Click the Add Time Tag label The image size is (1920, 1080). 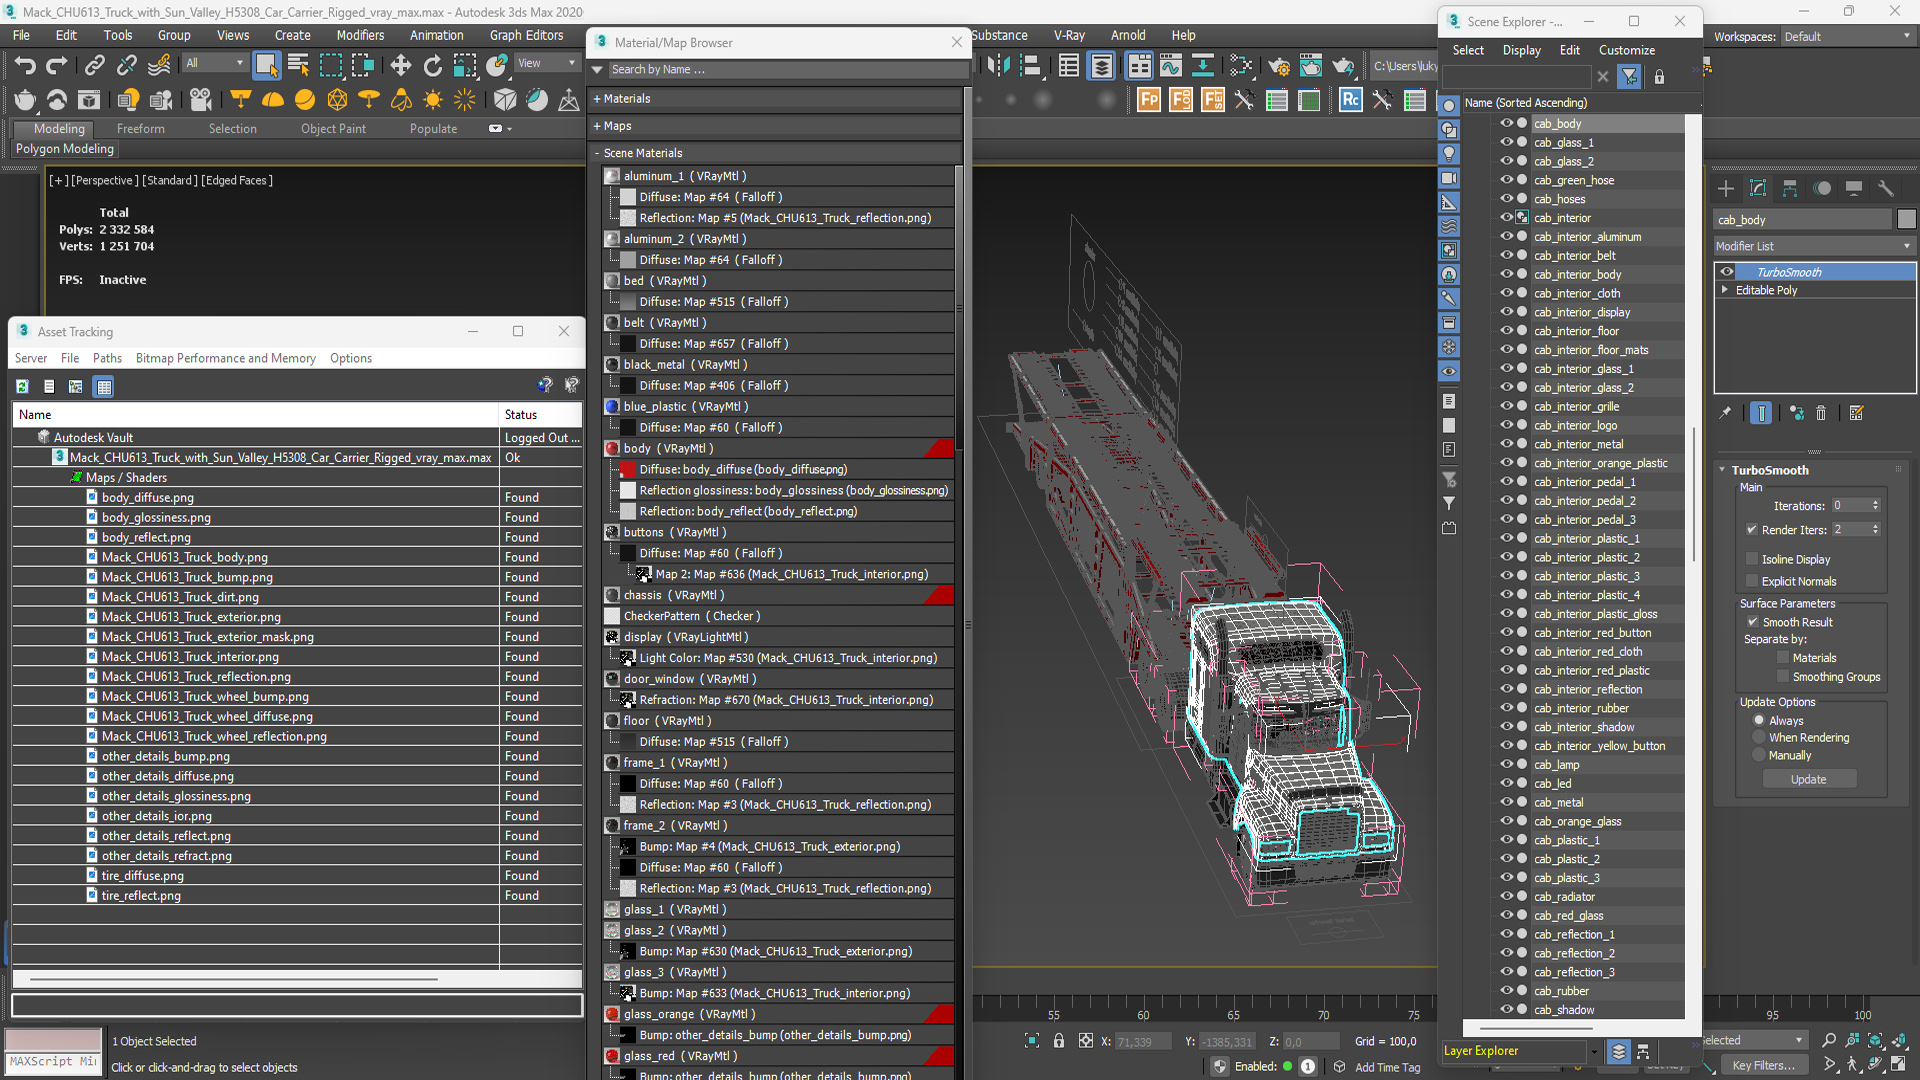pyautogui.click(x=1386, y=1067)
